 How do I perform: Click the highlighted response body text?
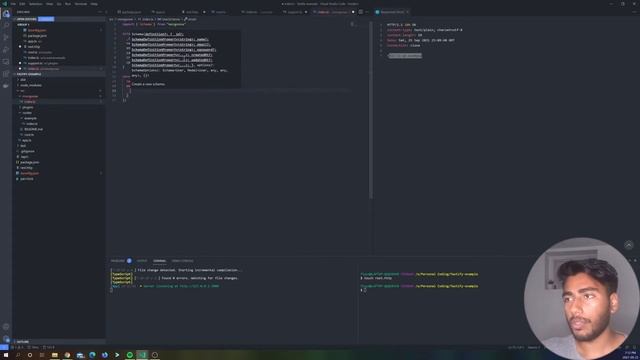[405, 56]
